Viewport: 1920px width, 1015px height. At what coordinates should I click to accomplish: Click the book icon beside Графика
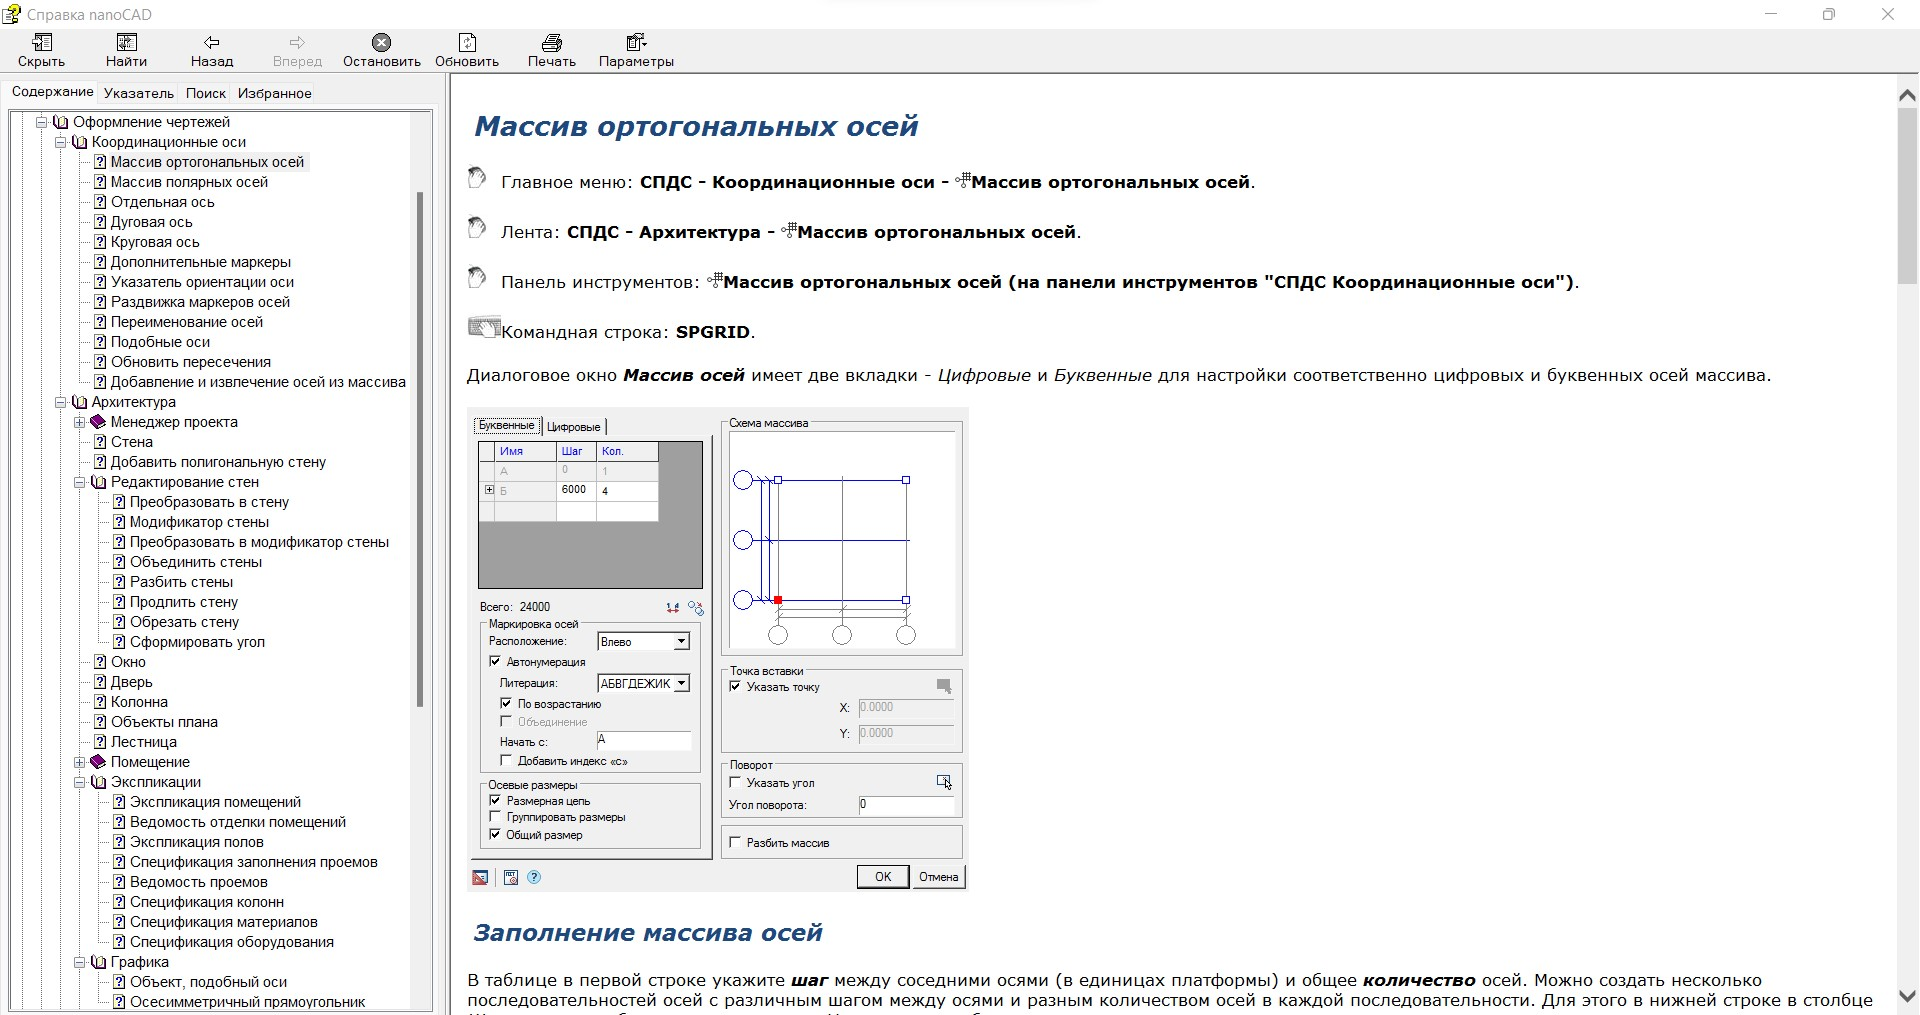[98, 962]
